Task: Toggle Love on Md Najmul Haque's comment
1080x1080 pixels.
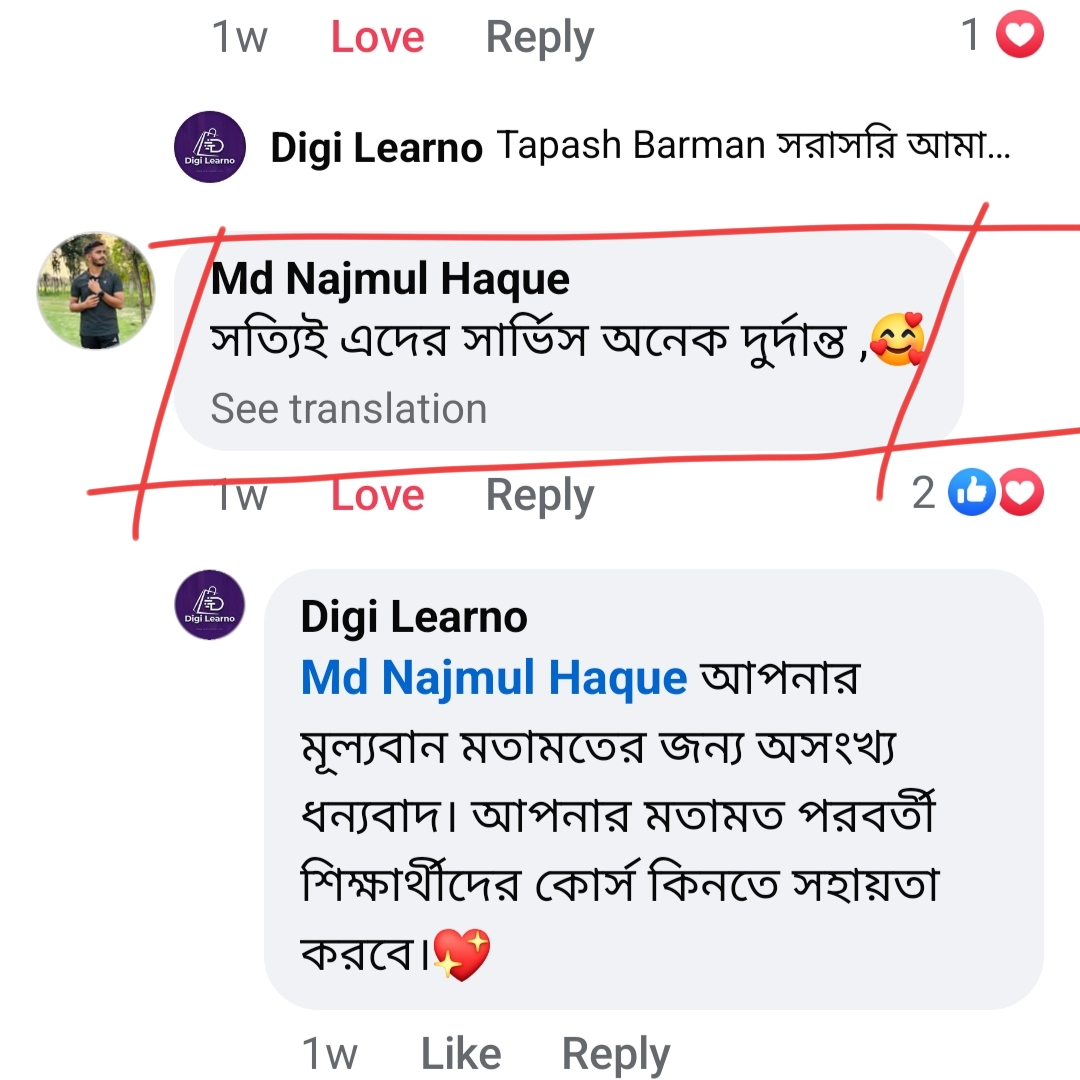Action: point(377,495)
